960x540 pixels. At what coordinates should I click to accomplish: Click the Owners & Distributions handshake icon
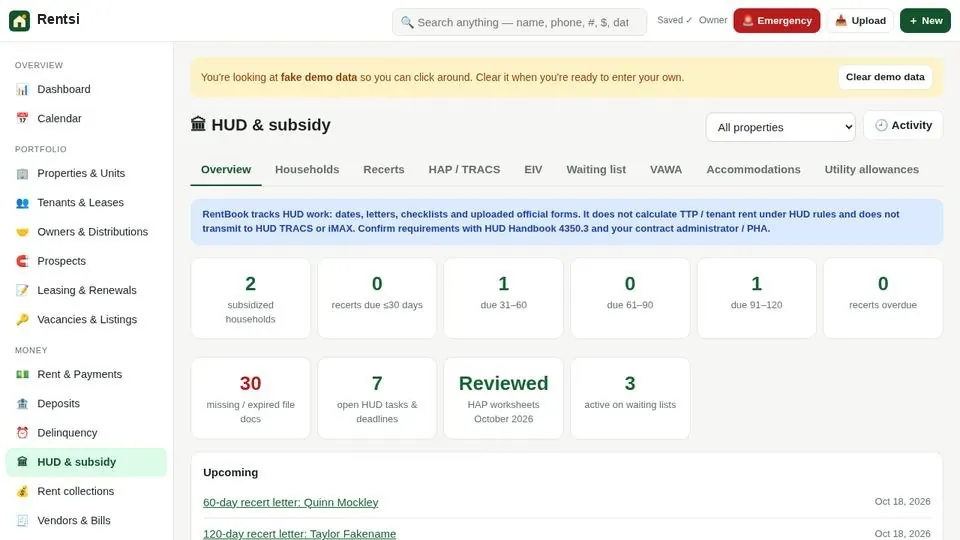[22, 232]
